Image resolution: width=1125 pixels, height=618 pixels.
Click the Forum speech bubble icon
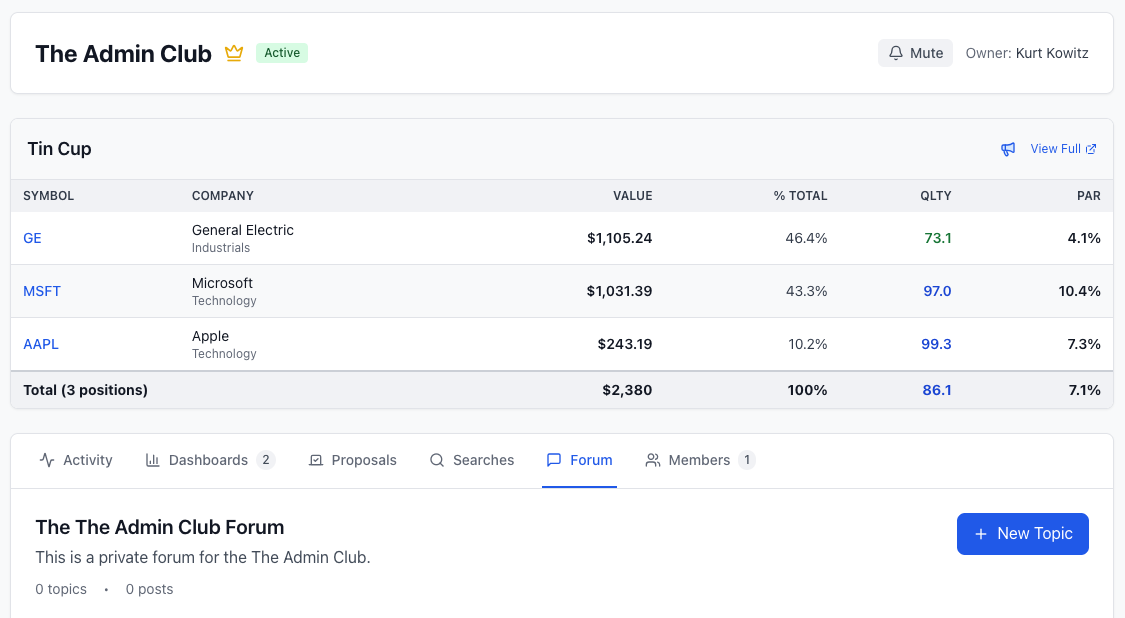pos(554,460)
